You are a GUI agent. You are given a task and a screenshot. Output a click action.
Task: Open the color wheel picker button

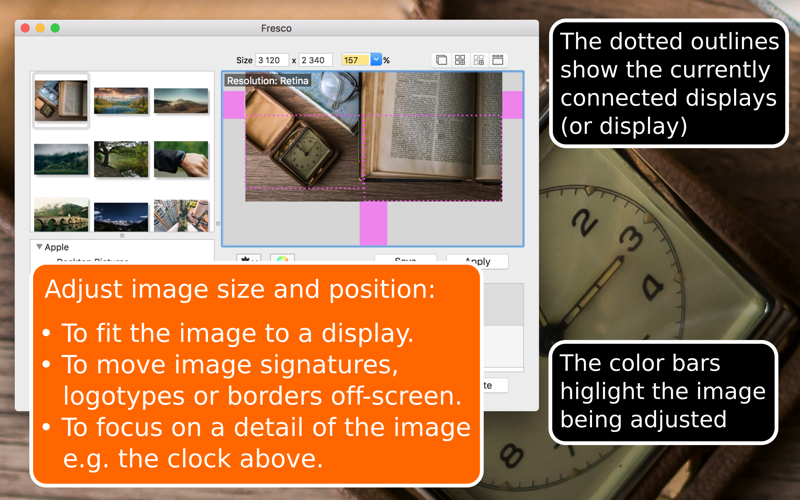click(282, 259)
